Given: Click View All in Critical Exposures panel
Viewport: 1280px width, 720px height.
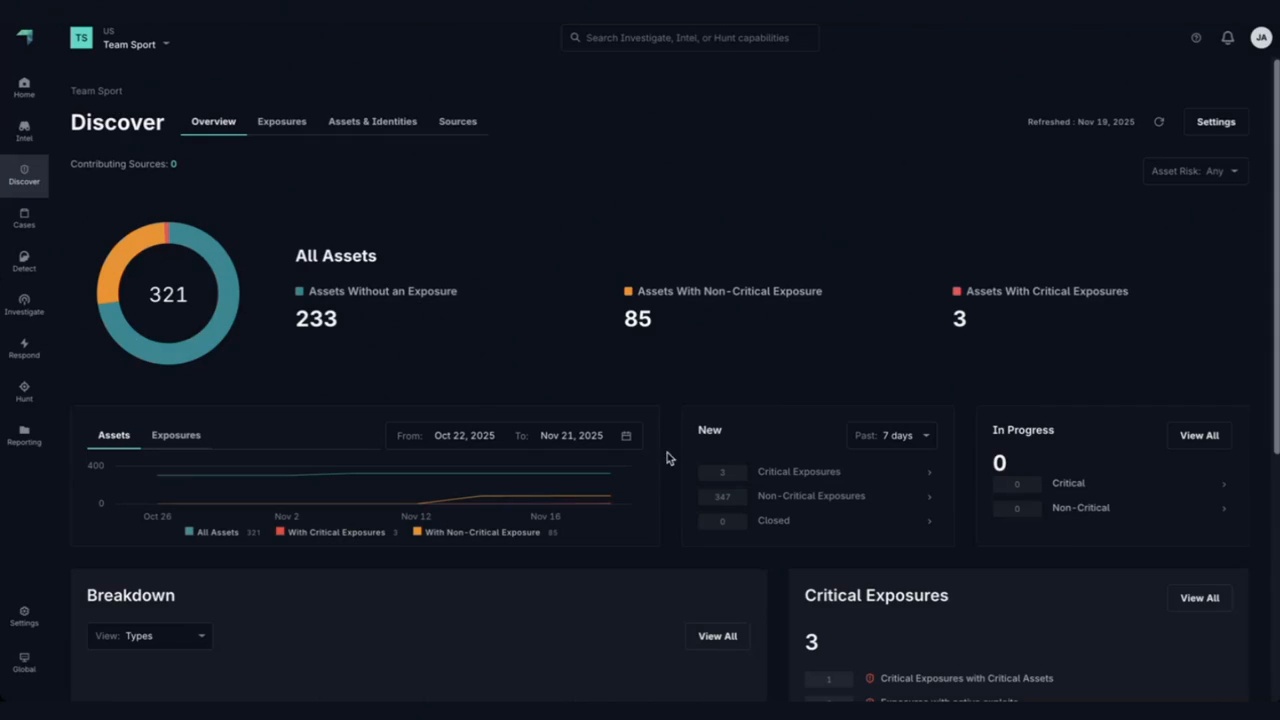Looking at the screenshot, I should pos(1199,598).
